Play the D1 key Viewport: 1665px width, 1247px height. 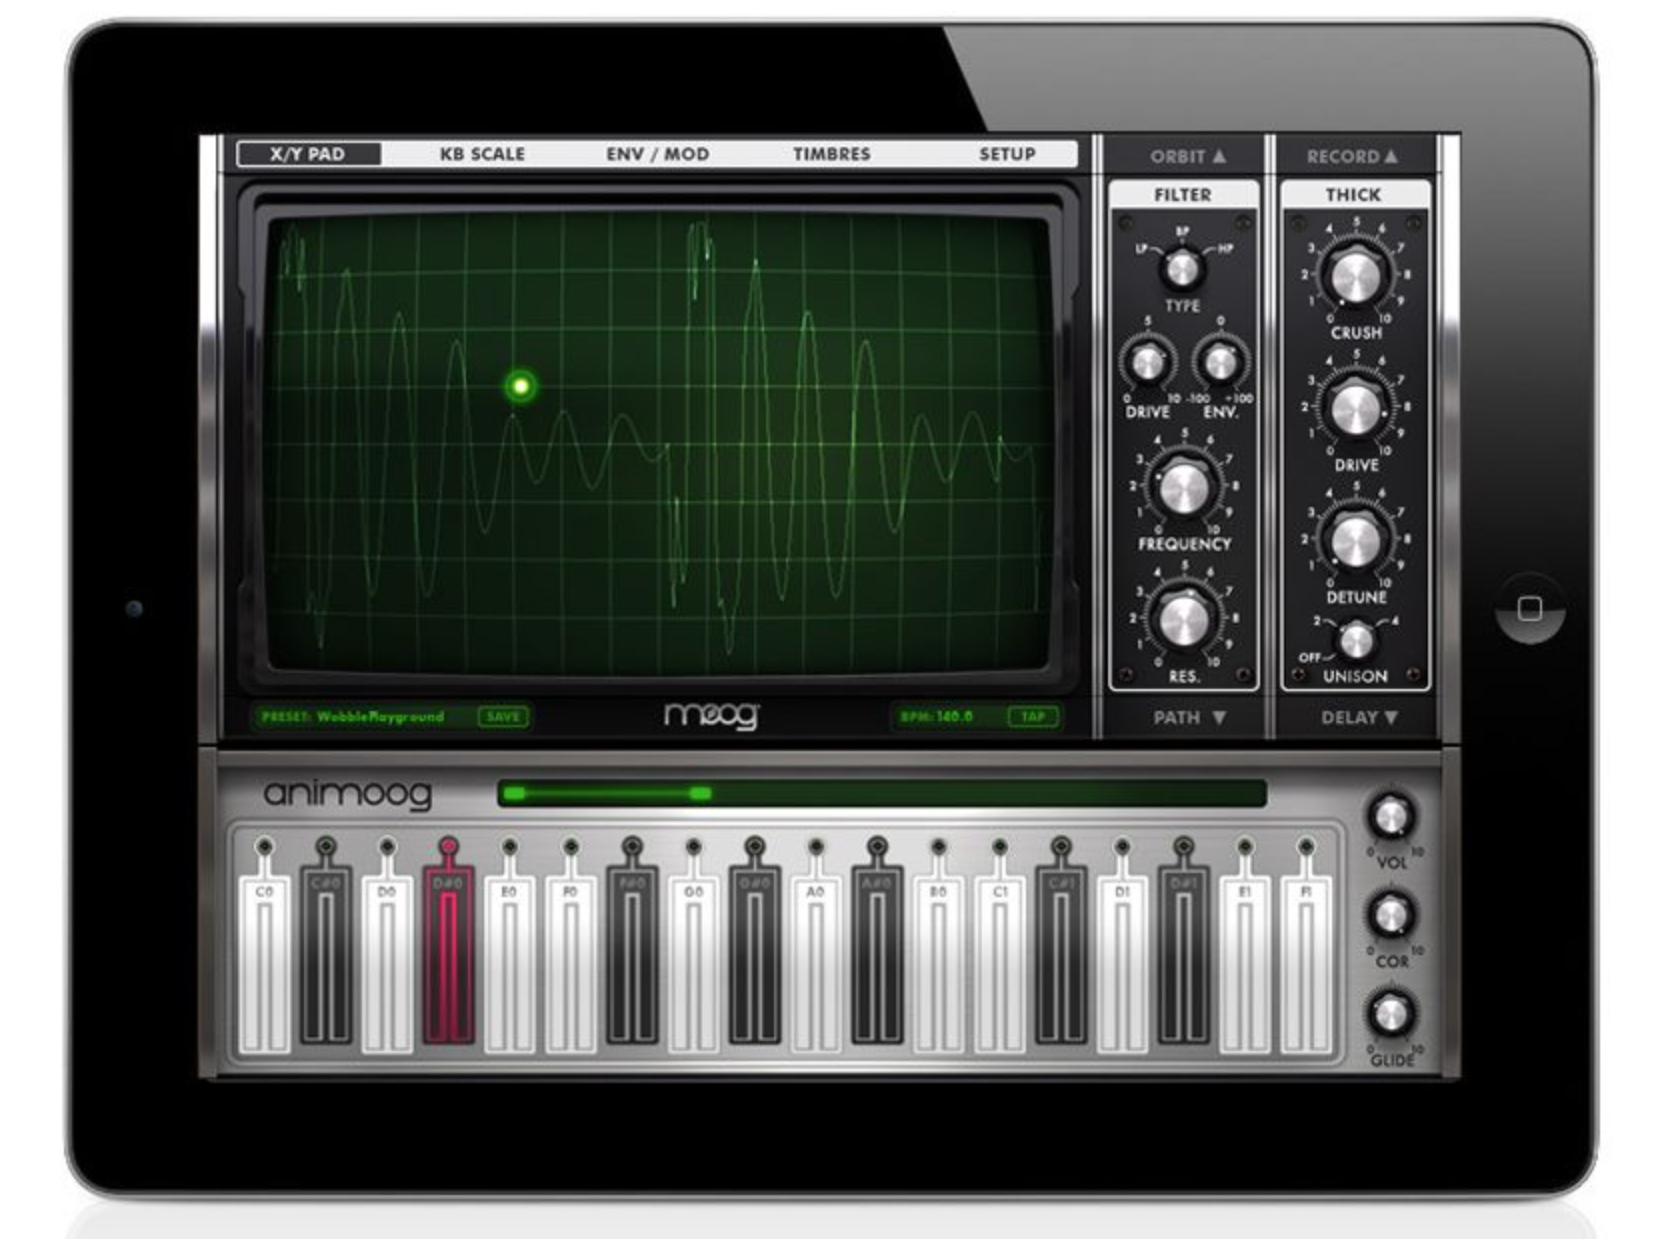point(1122,962)
